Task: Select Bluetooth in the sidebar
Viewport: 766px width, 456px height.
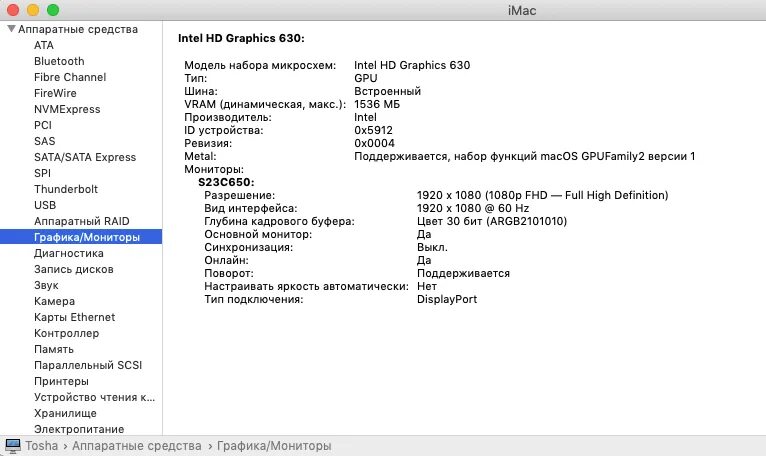Action: 59,61
